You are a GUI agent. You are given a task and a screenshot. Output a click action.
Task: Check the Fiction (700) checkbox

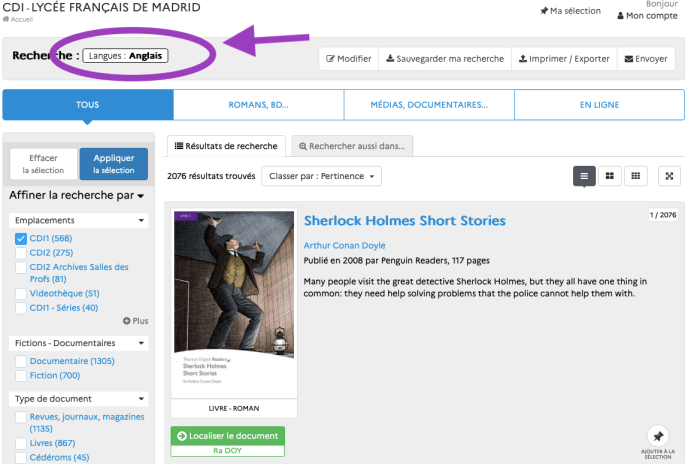(x=21, y=375)
